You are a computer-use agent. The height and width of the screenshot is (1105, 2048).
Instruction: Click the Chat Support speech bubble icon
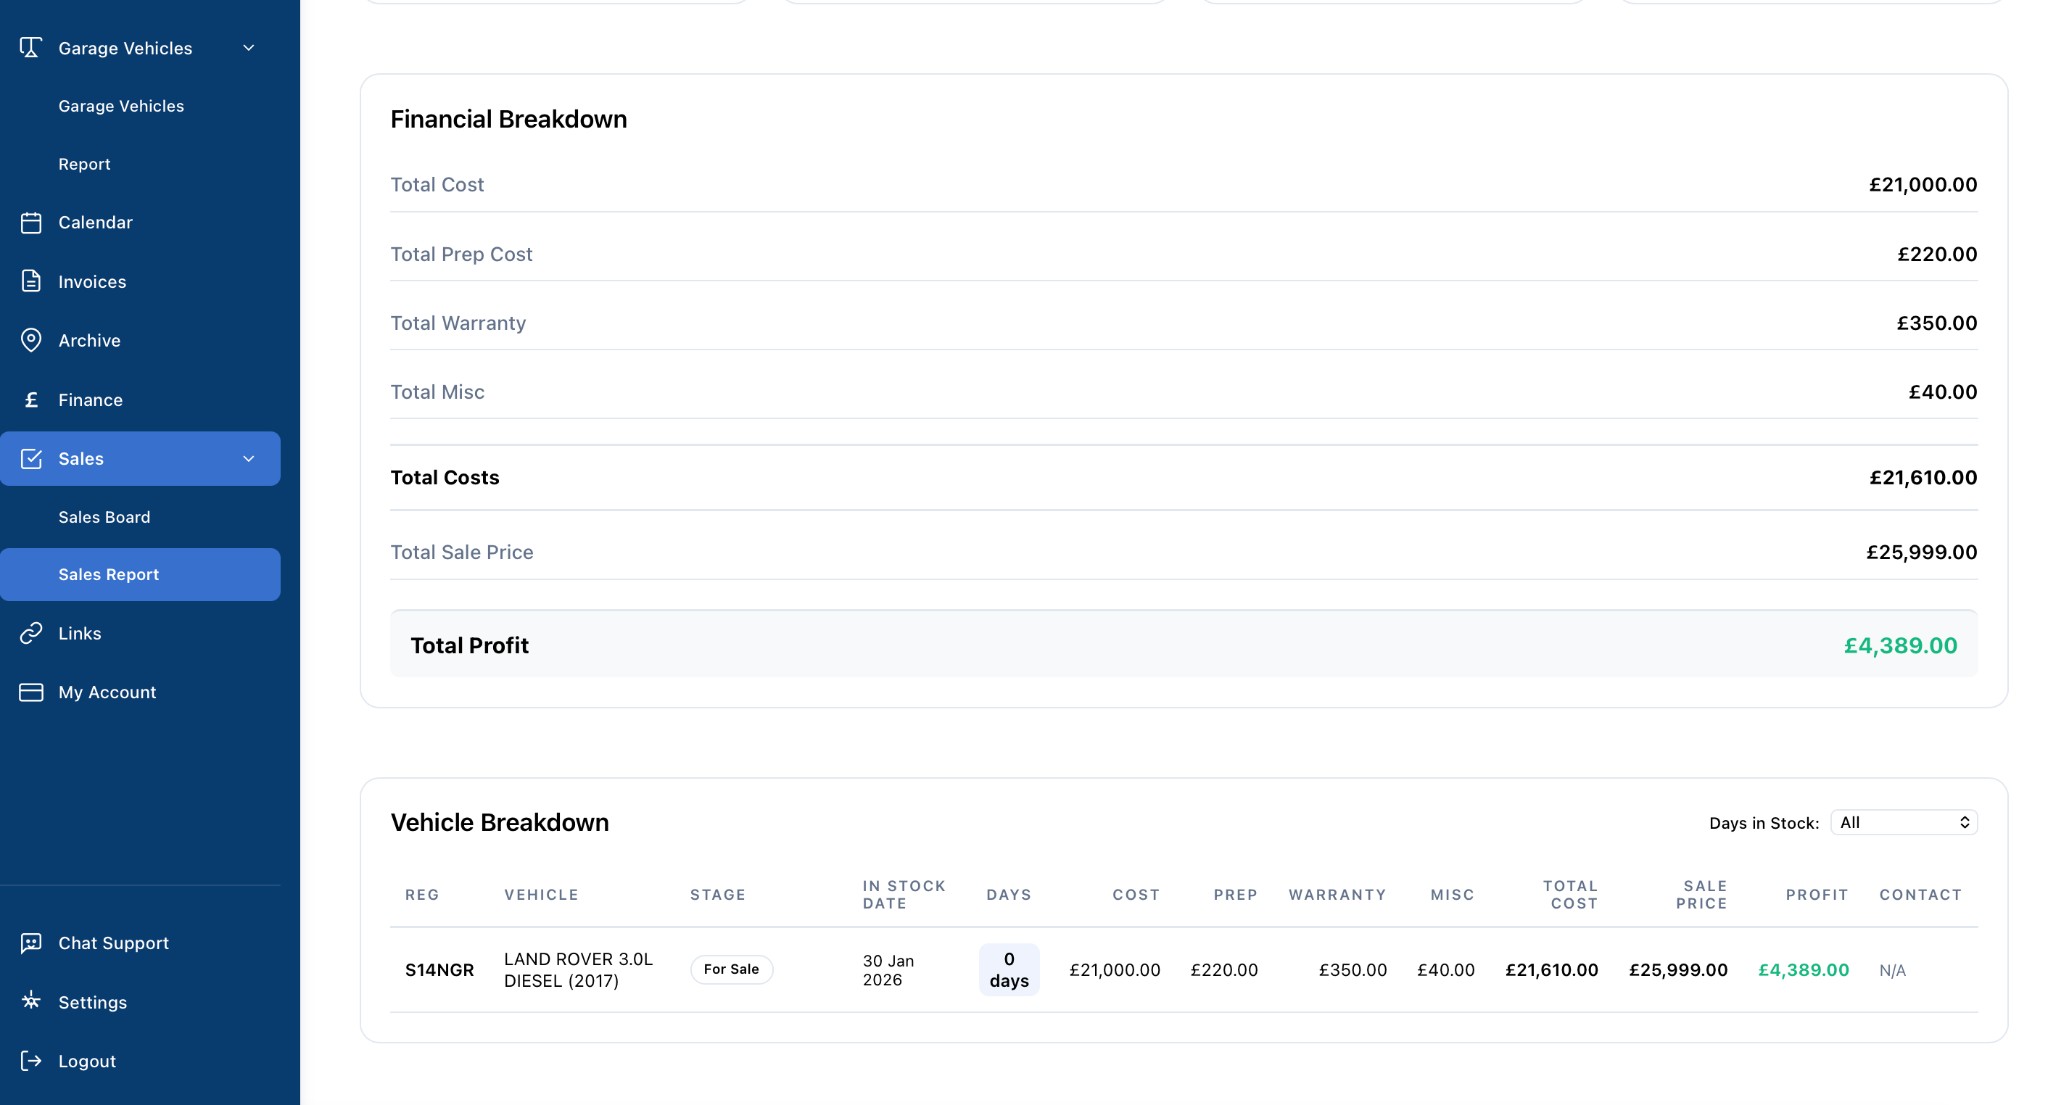click(x=31, y=943)
